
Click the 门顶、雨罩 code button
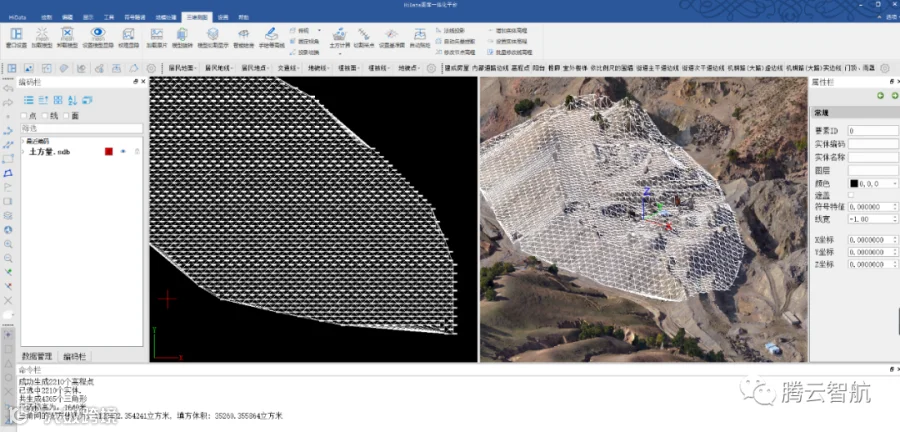tap(859, 68)
